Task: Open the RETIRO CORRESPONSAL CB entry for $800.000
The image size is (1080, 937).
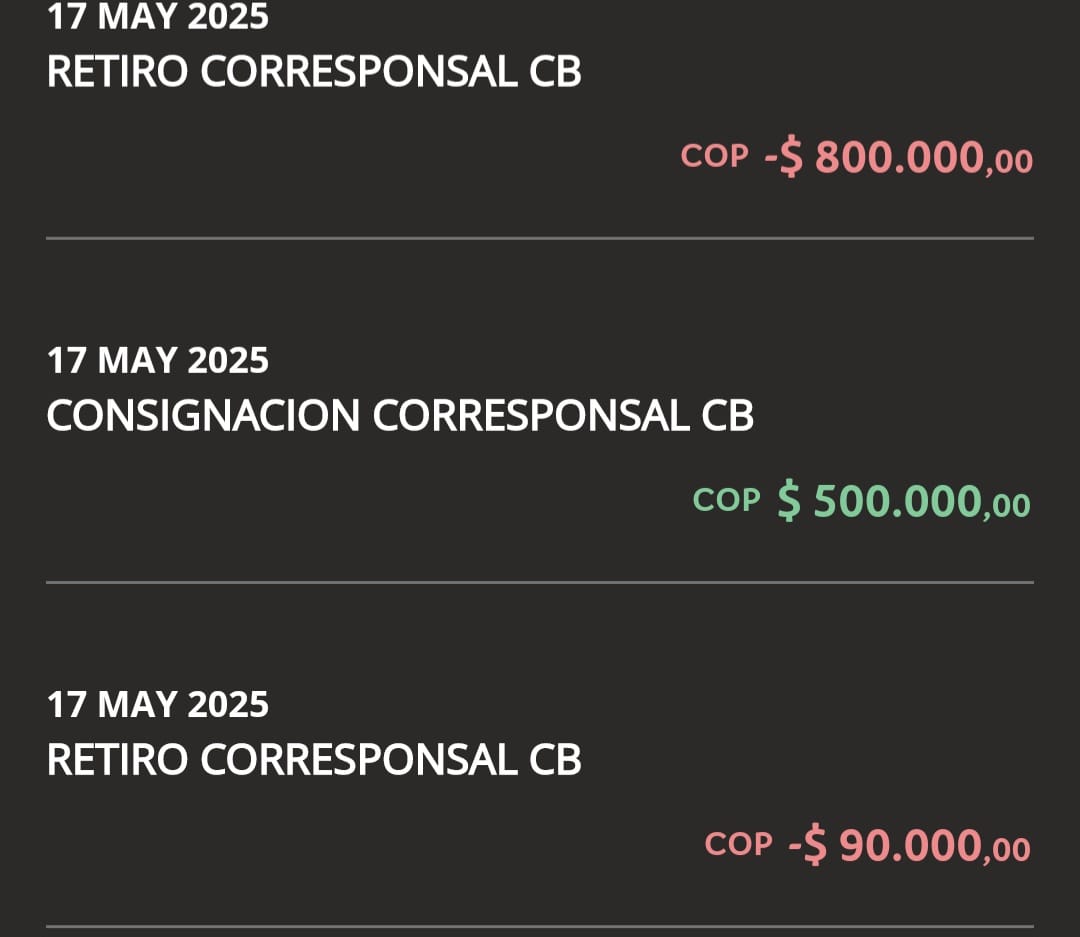Action: pos(314,72)
